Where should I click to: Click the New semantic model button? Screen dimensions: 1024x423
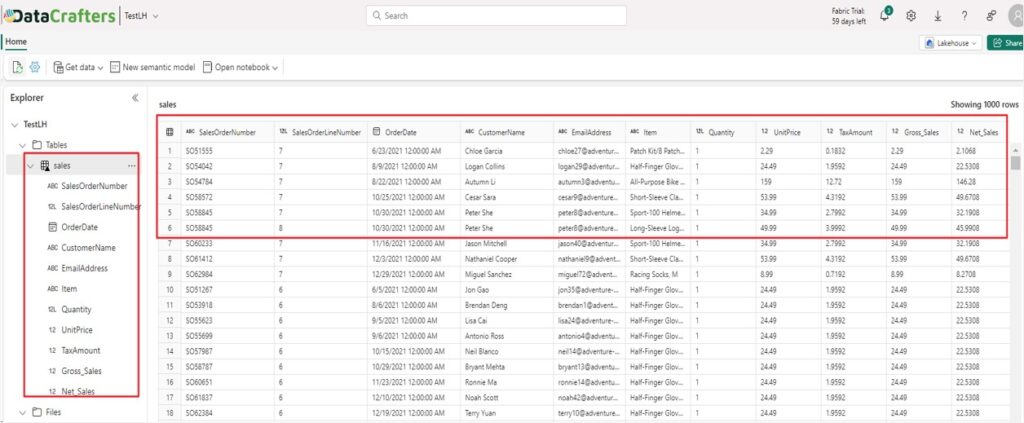(152, 67)
